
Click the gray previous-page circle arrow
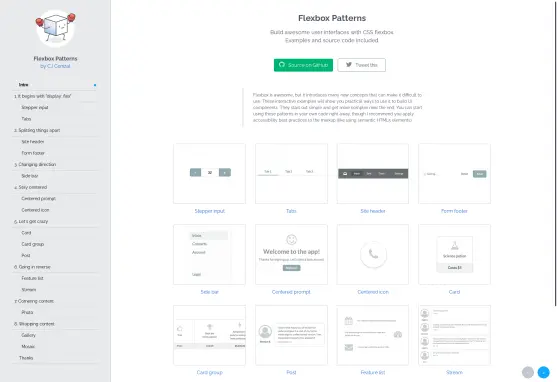pos(528,372)
